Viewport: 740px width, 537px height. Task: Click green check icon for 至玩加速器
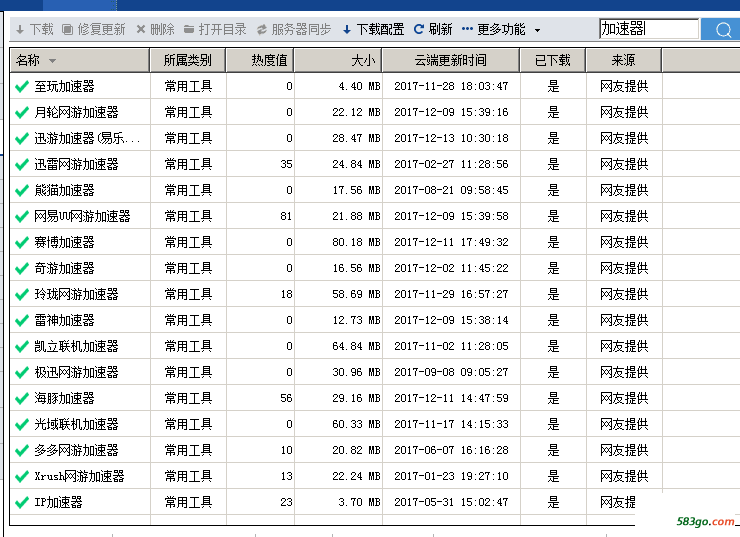(22, 87)
